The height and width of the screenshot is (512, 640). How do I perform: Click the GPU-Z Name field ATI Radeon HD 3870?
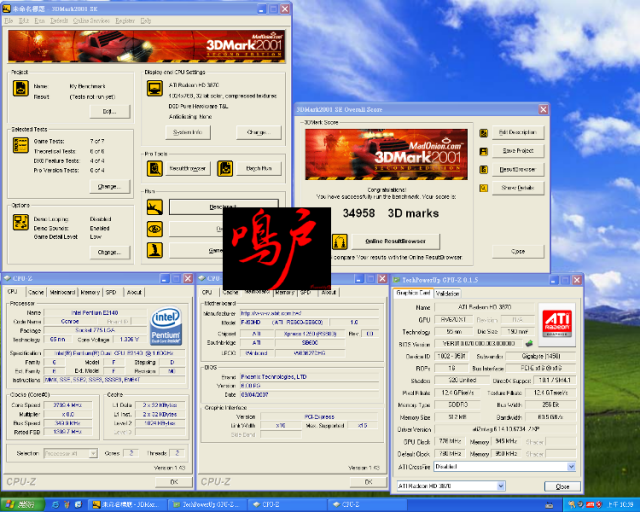(484, 307)
